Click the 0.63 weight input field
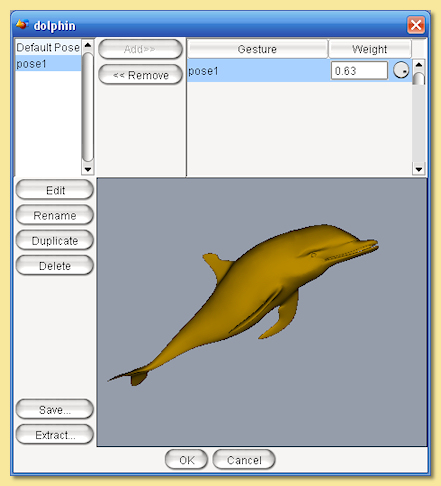 pyautogui.click(x=359, y=71)
